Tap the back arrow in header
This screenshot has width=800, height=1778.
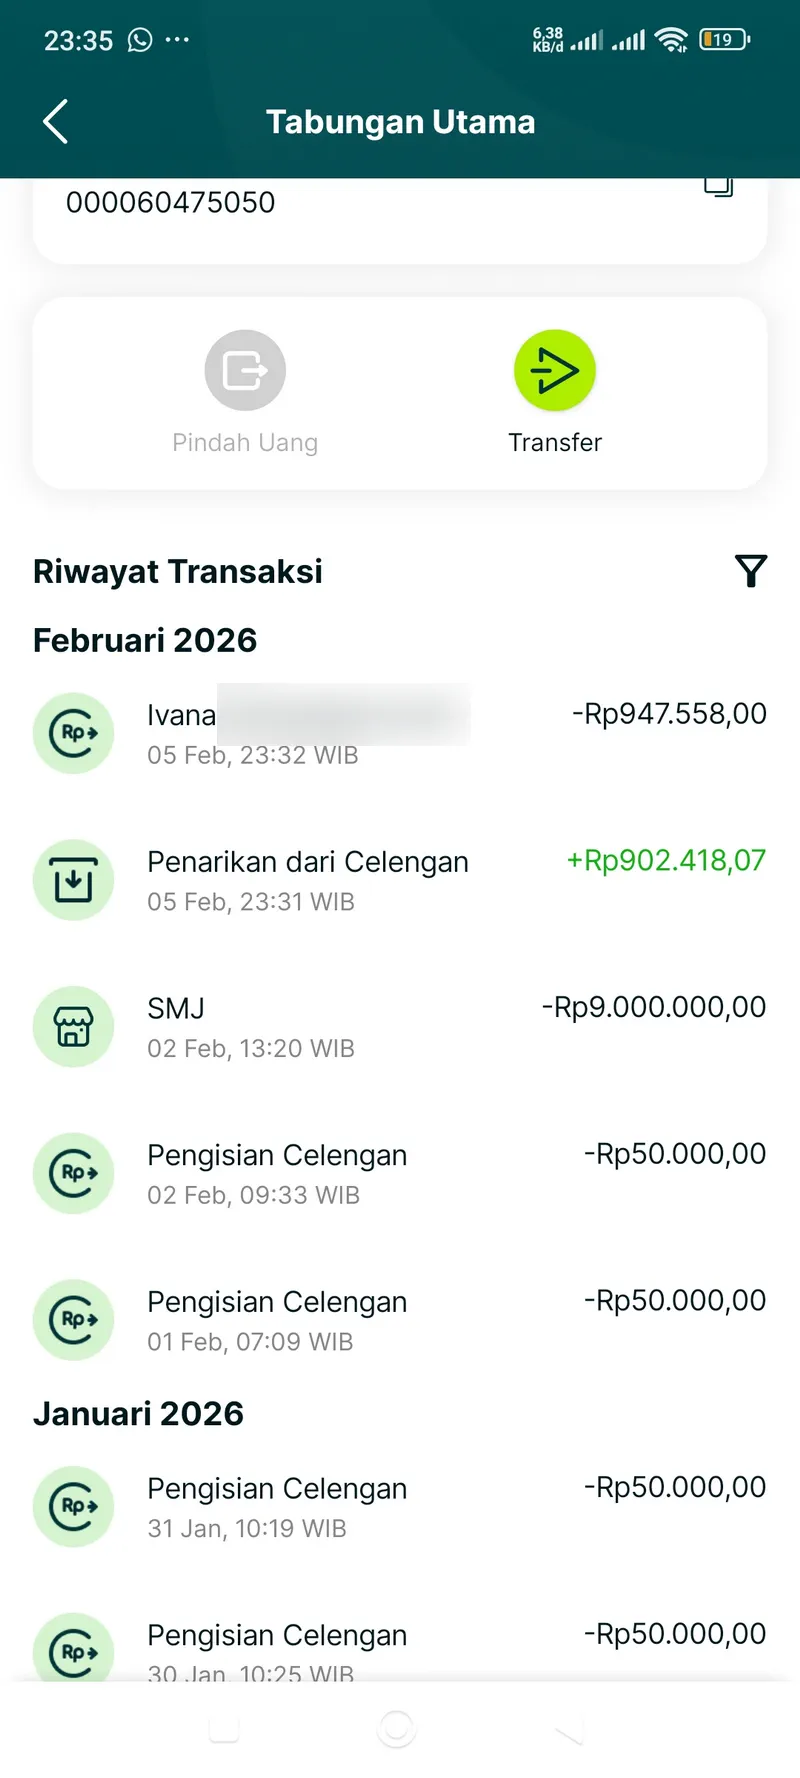(x=56, y=122)
